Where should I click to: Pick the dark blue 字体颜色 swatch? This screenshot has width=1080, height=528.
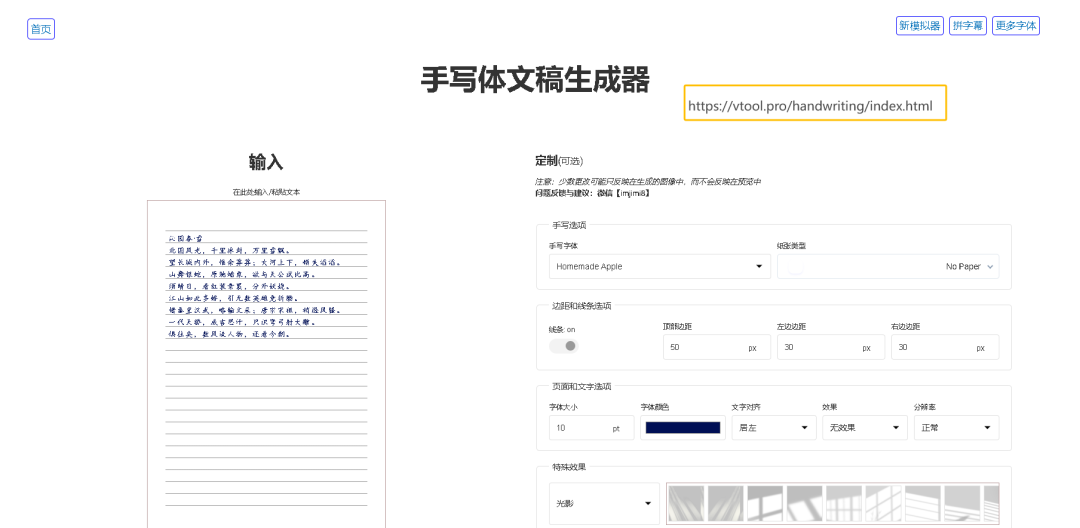683,428
